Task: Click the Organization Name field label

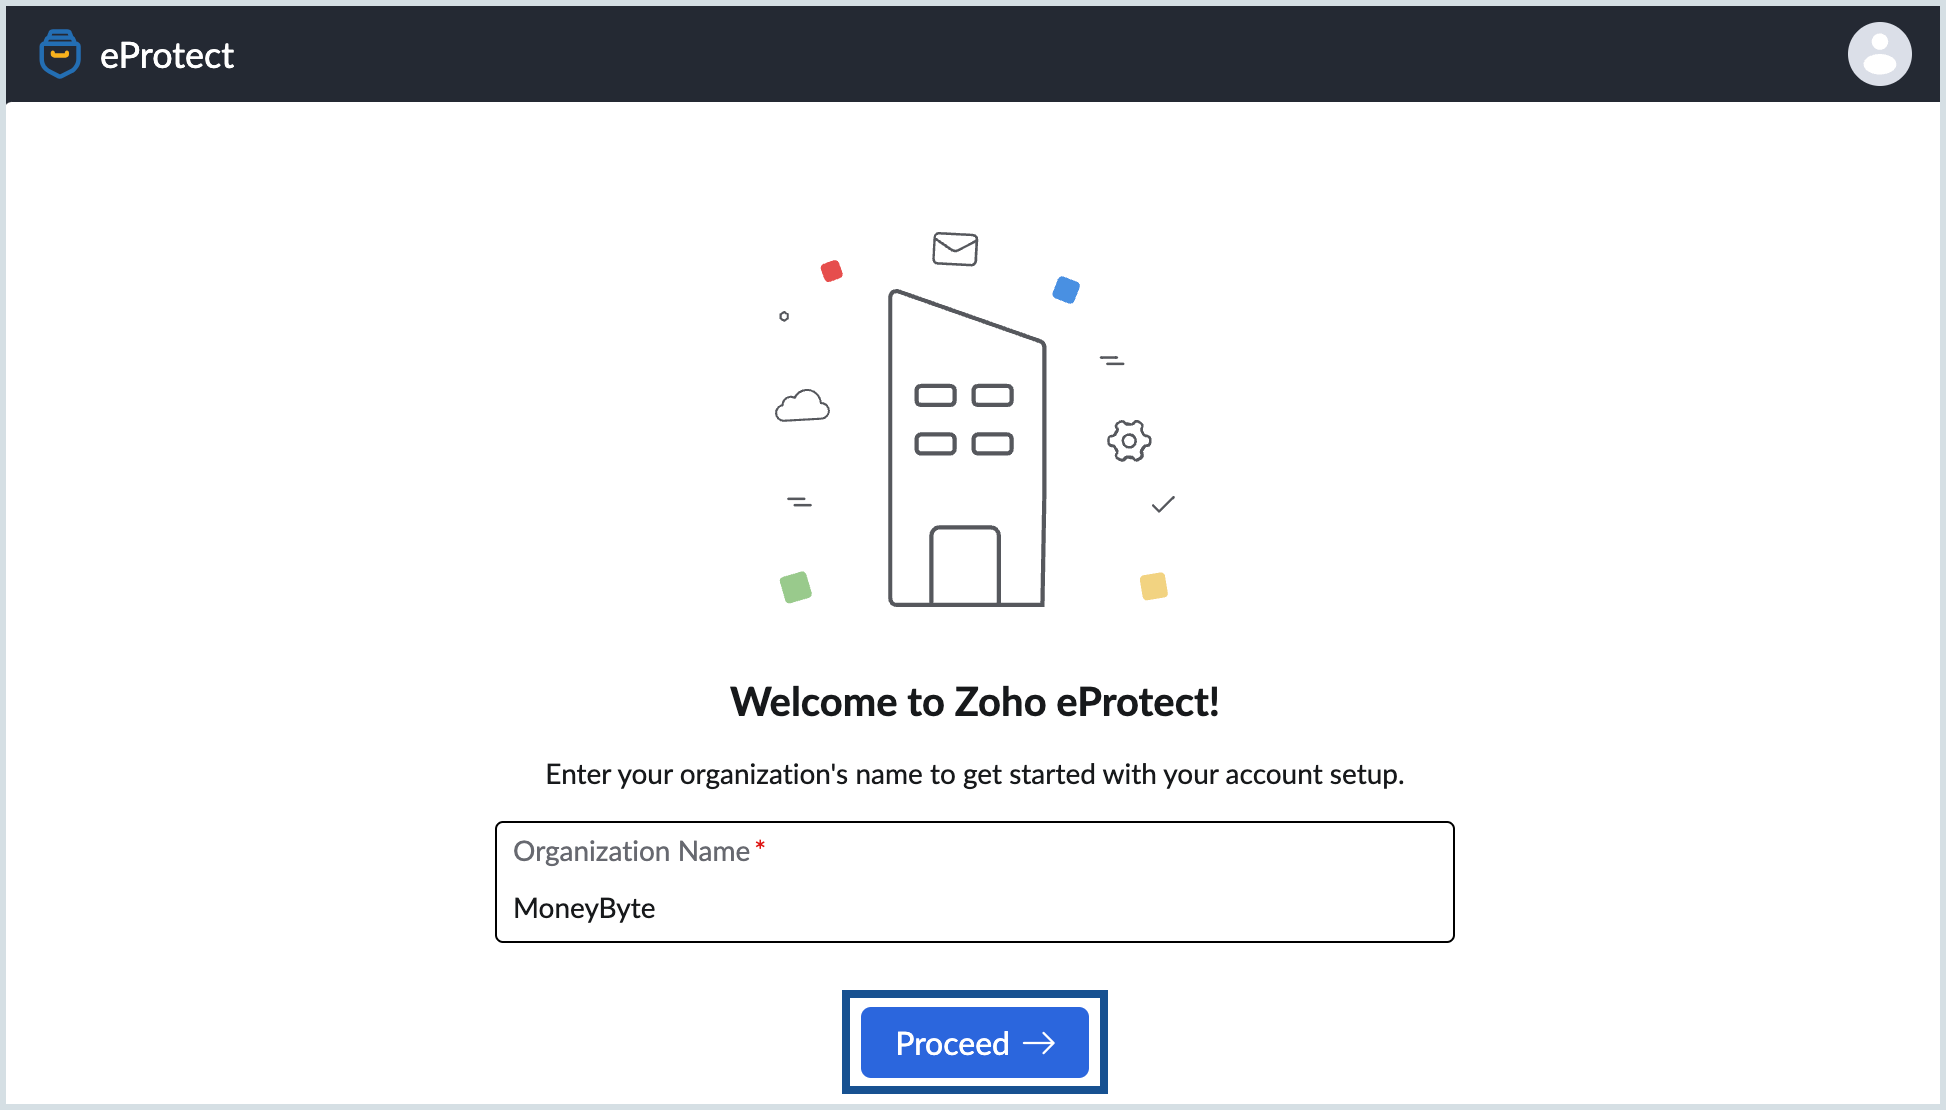Action: (x=631, y=851)
